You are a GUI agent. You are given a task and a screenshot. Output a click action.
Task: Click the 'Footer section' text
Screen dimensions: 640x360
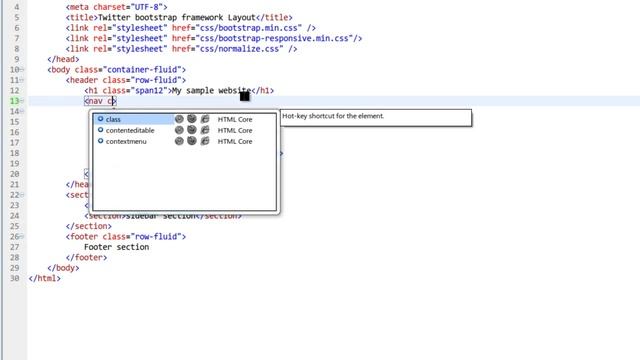[x=116, y=247]
